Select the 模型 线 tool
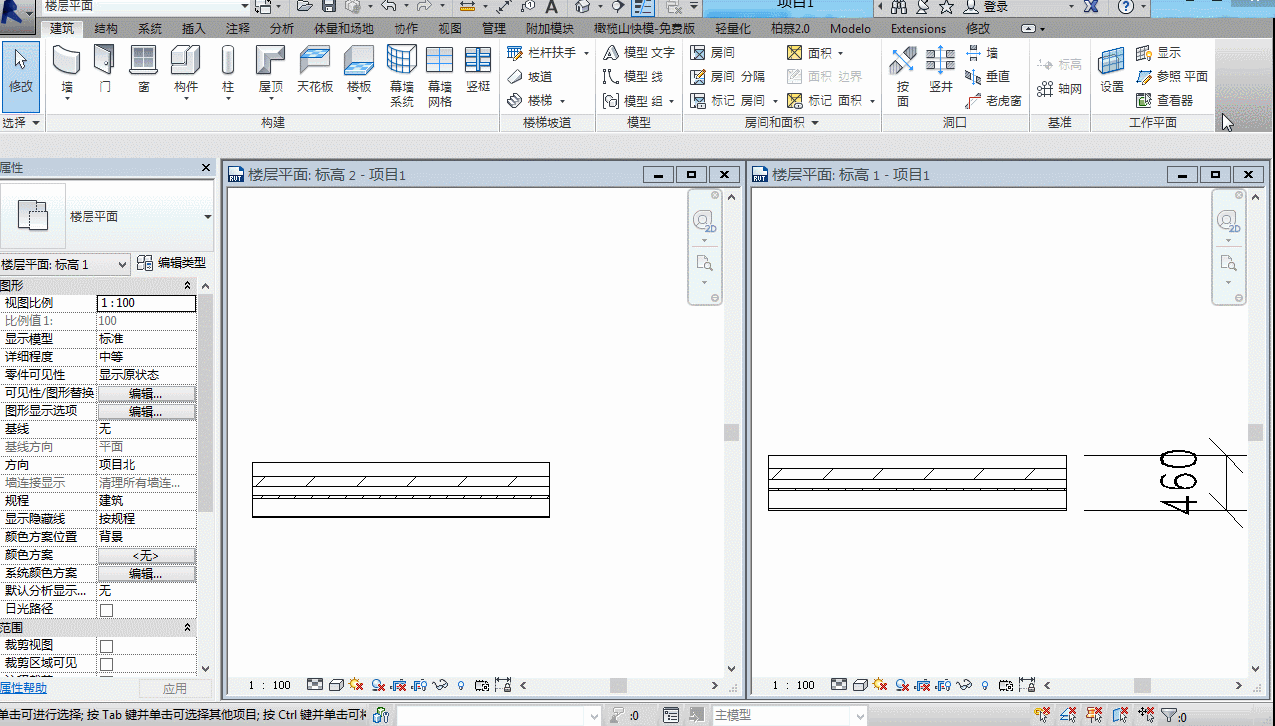Screen dimensions: 1275x726 [634, 76]
